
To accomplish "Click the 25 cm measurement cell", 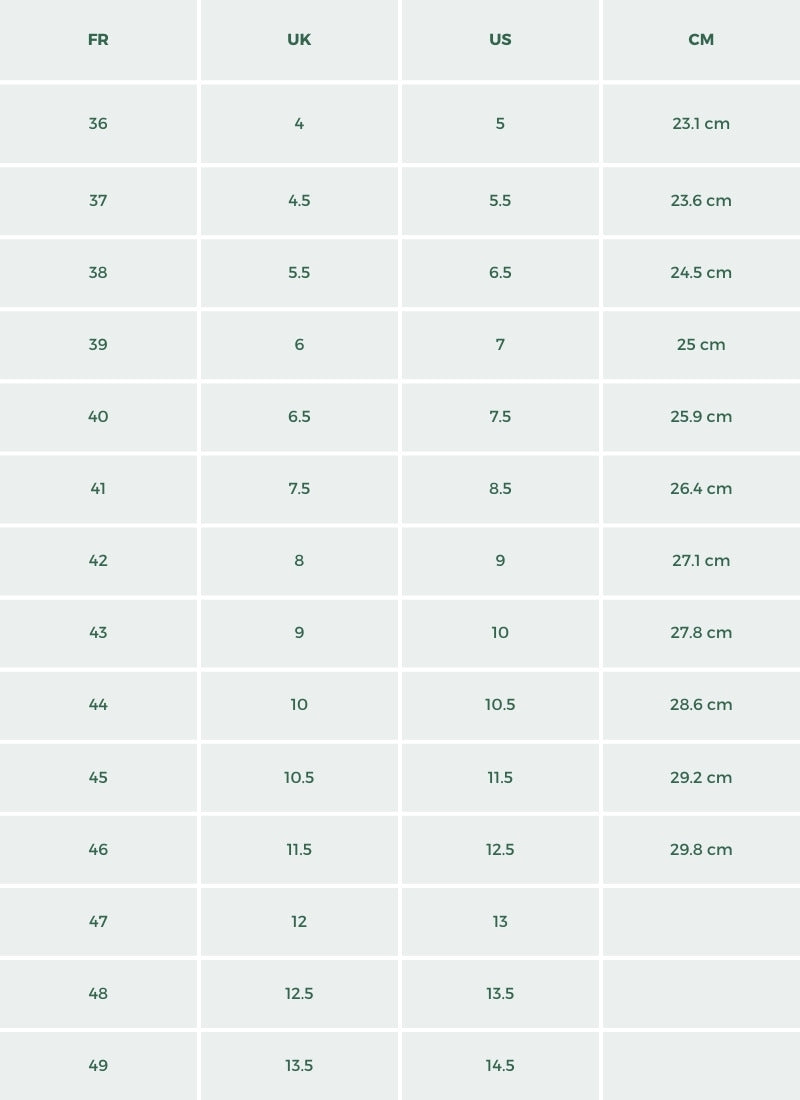I will click(701, 345).
